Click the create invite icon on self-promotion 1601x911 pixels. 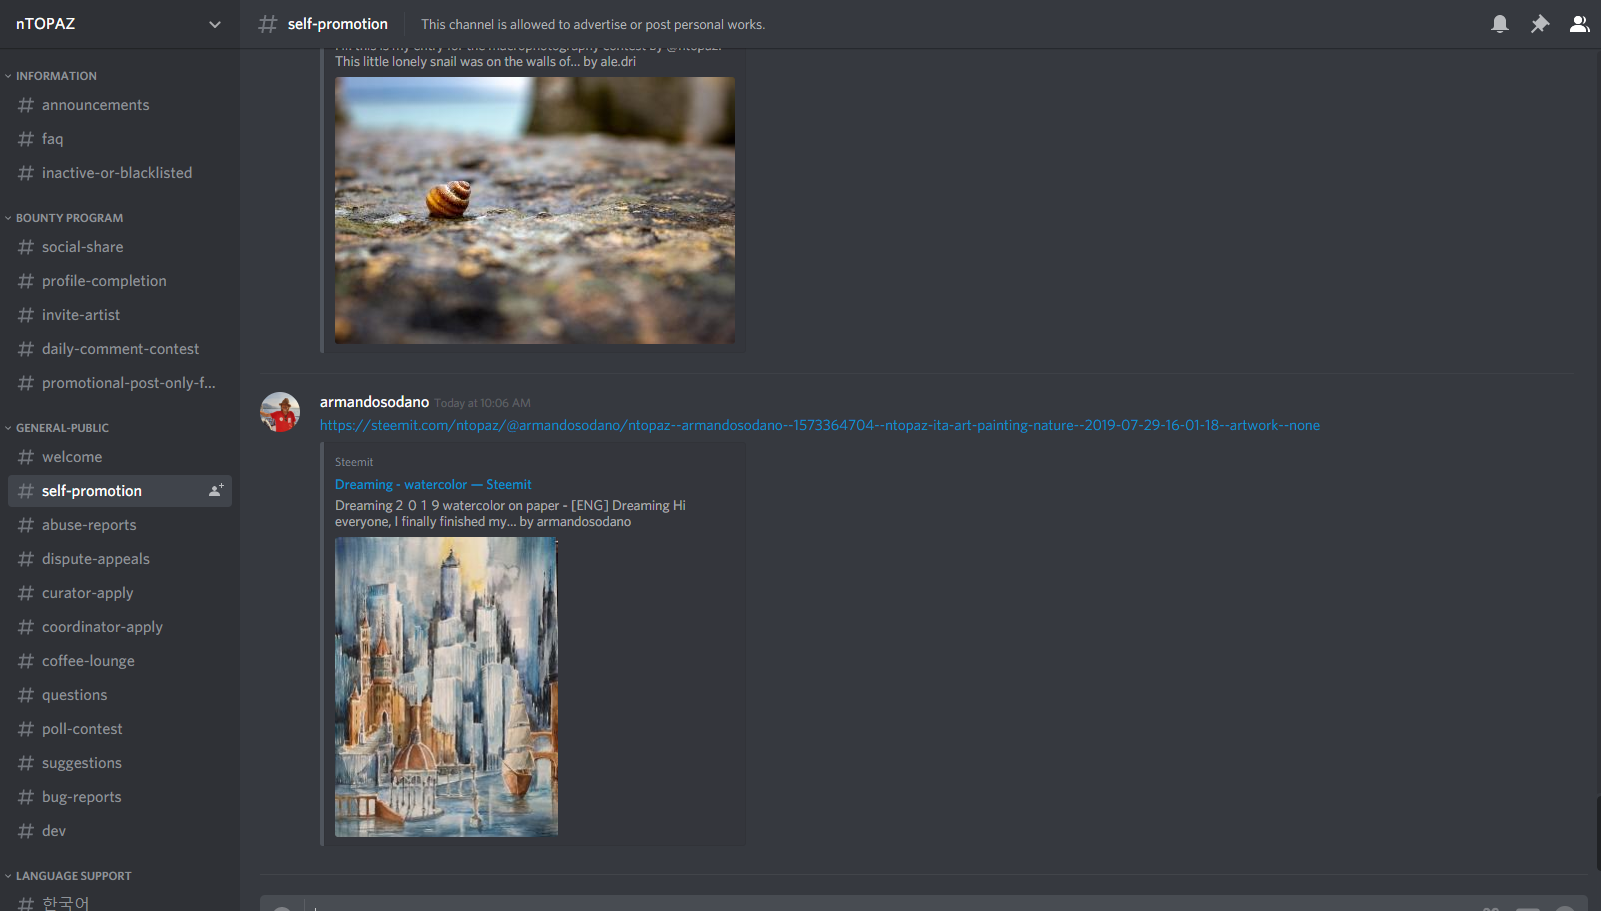tap(216, 490)
